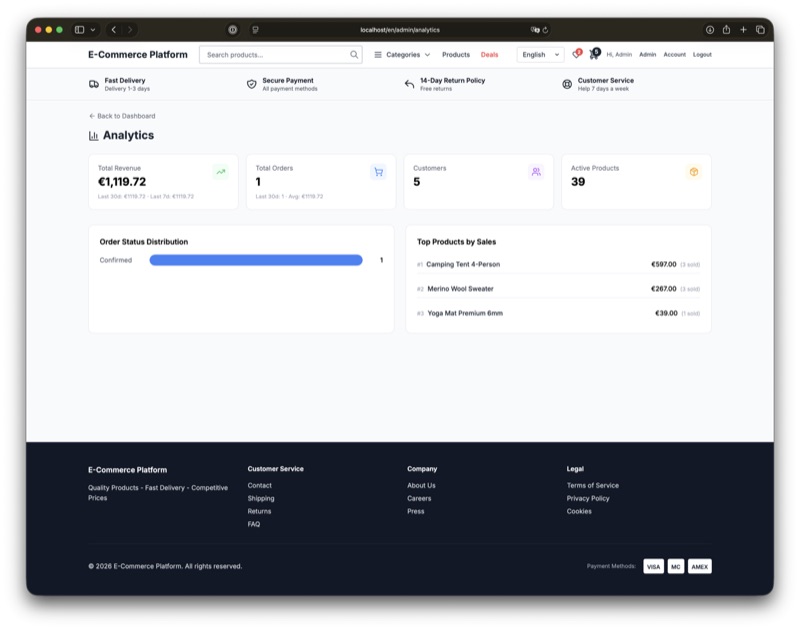
Task: Click the Safari privacy shield icon
Action: (x=233, y=30)
